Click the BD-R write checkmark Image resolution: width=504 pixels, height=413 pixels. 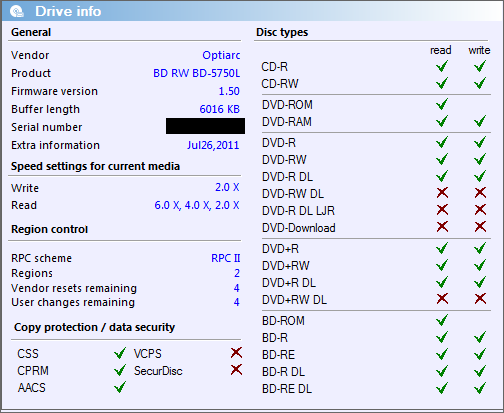tap(480, 337)
